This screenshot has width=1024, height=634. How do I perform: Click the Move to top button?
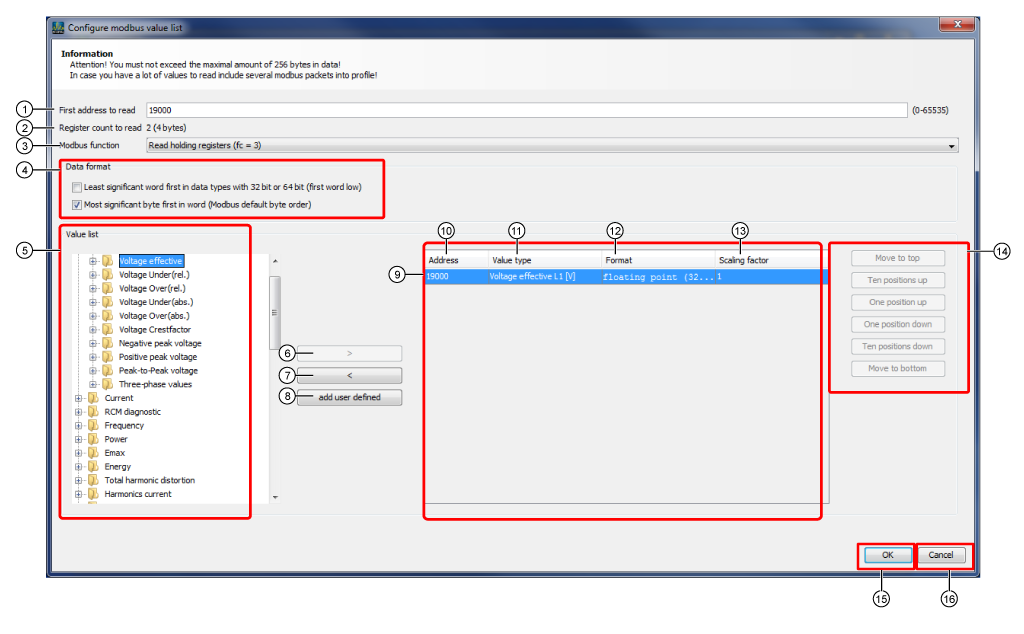(x=897, y=258)
